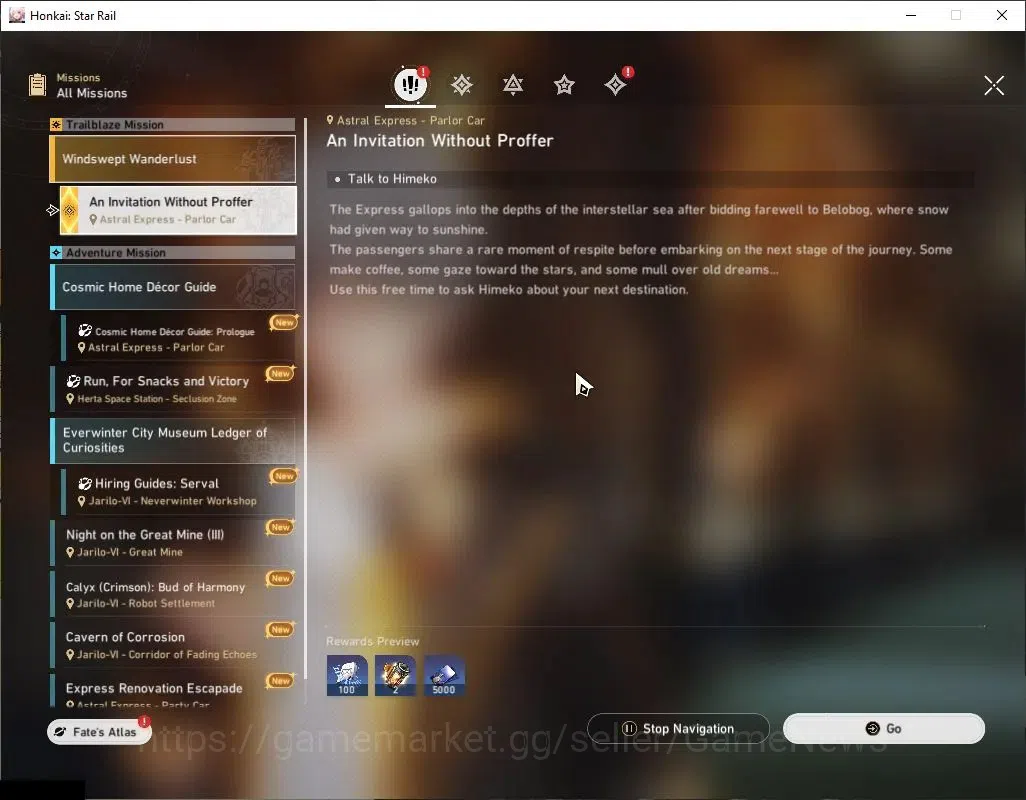Image resolution: width=1026 pixels, height=800 pixels.
Task: Select Calyx (Crimson): Bud of Harmony
Action: (x=173, y=594)
